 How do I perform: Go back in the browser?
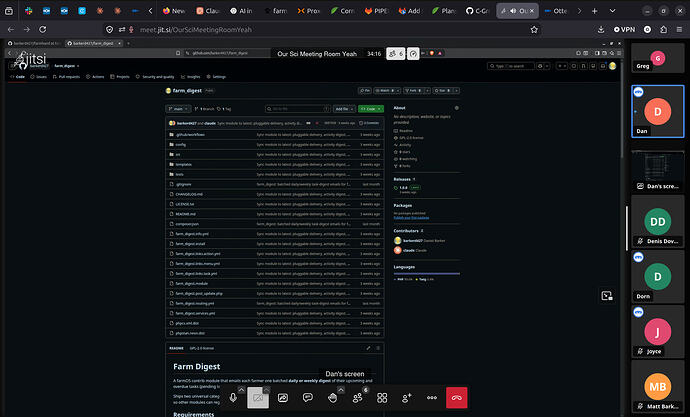point(11,29)
